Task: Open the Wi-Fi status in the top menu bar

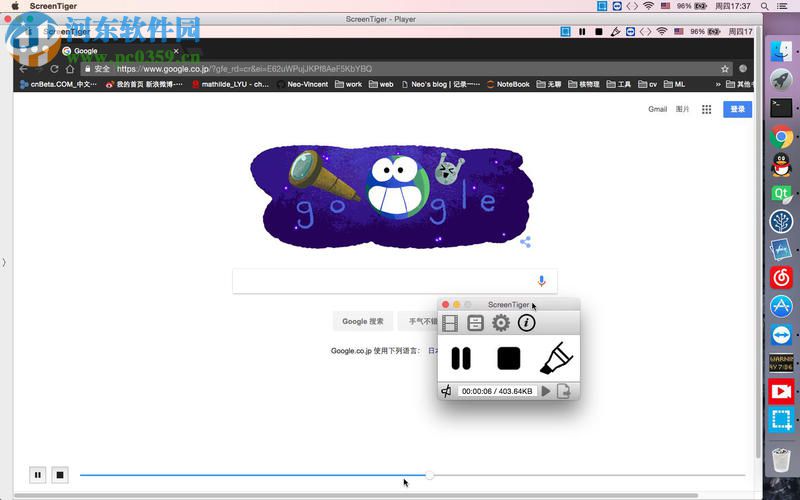Action: pyautogui.click(x=648, y=6)
